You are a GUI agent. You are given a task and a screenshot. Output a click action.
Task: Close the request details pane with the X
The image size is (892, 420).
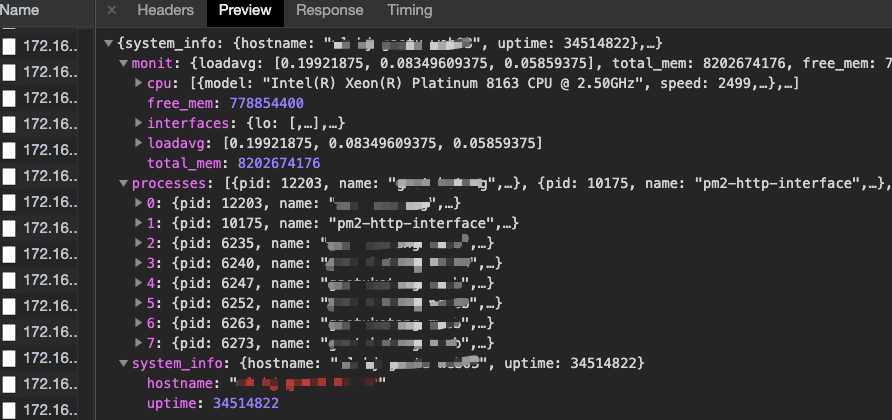point(112,10)
